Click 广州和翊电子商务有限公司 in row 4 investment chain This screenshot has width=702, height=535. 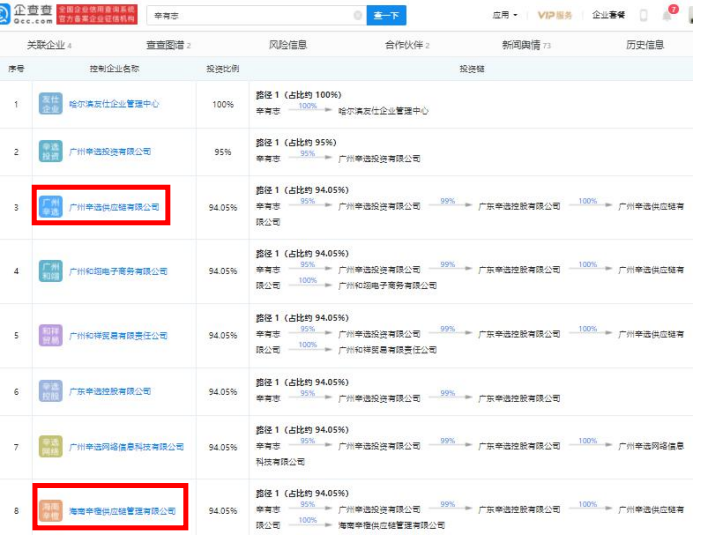point(387,285)
